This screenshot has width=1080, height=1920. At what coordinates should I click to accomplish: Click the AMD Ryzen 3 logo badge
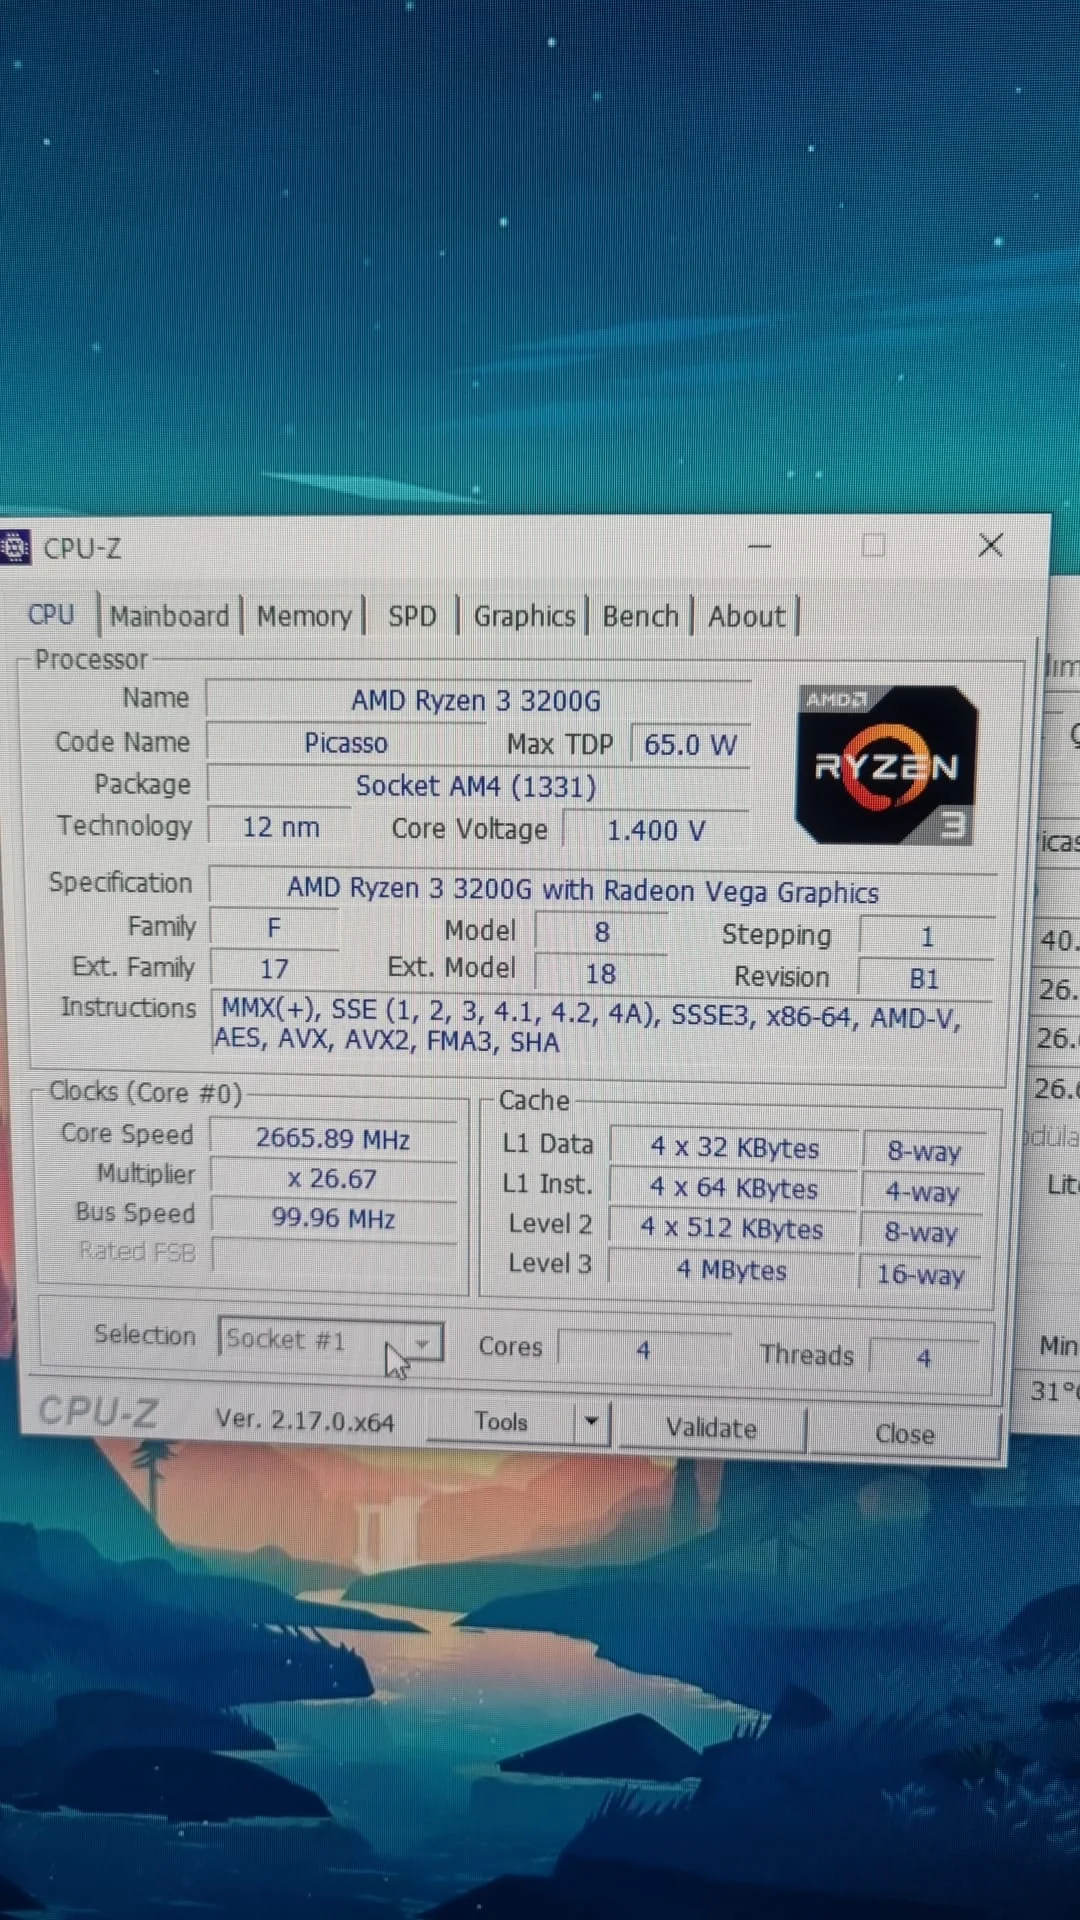(886, 764)
